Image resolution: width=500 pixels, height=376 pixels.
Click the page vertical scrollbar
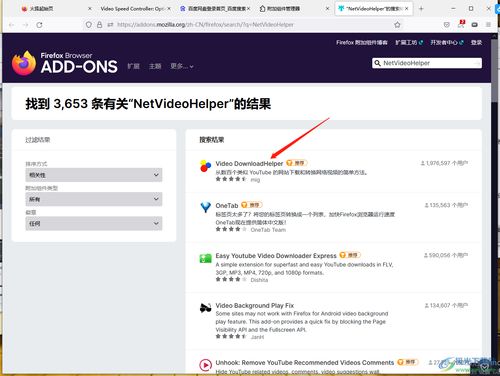click(494, 200)
